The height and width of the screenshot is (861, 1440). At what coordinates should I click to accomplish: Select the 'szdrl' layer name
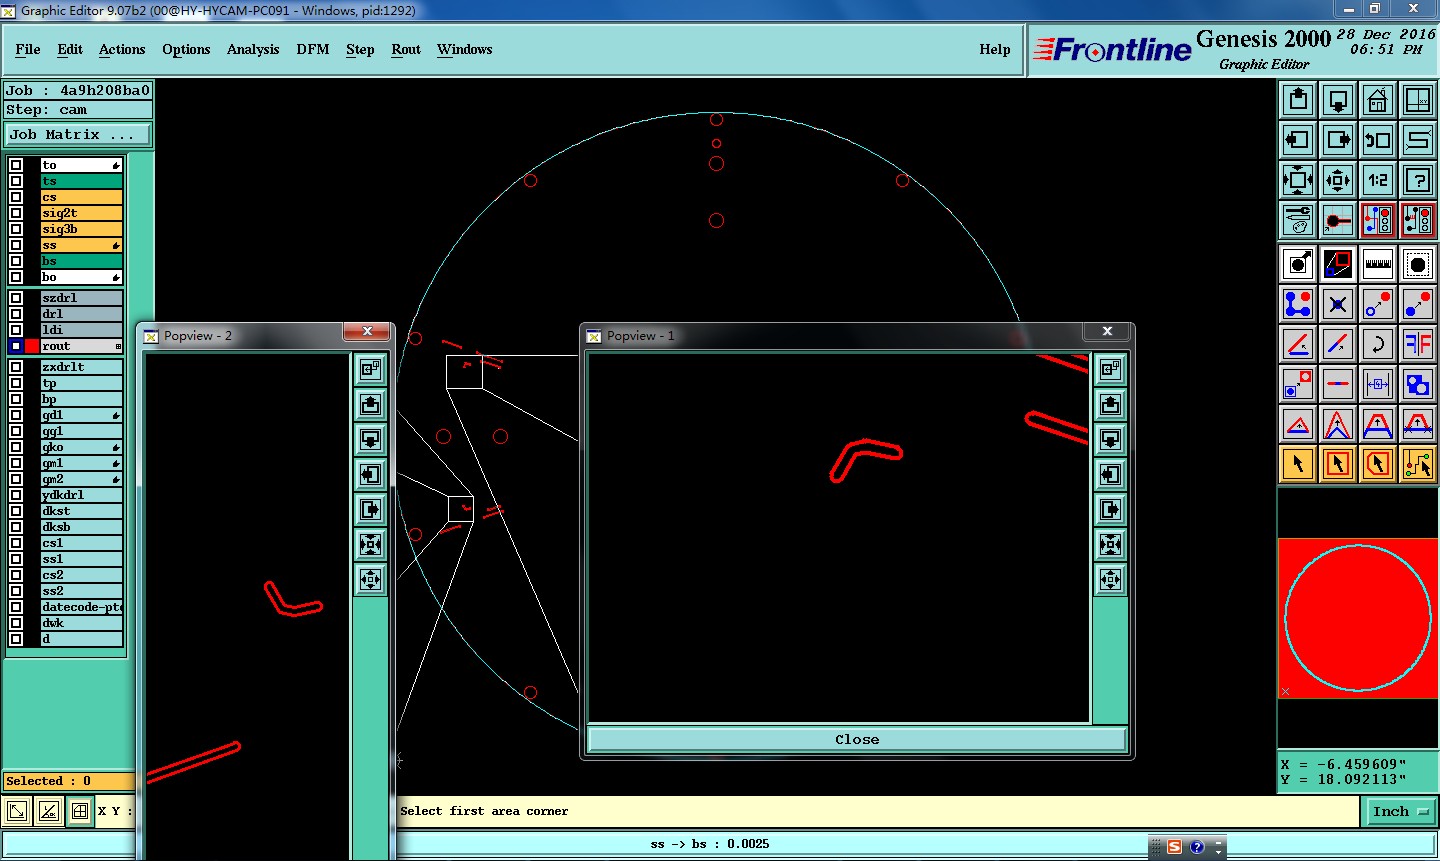coord(81,298)
